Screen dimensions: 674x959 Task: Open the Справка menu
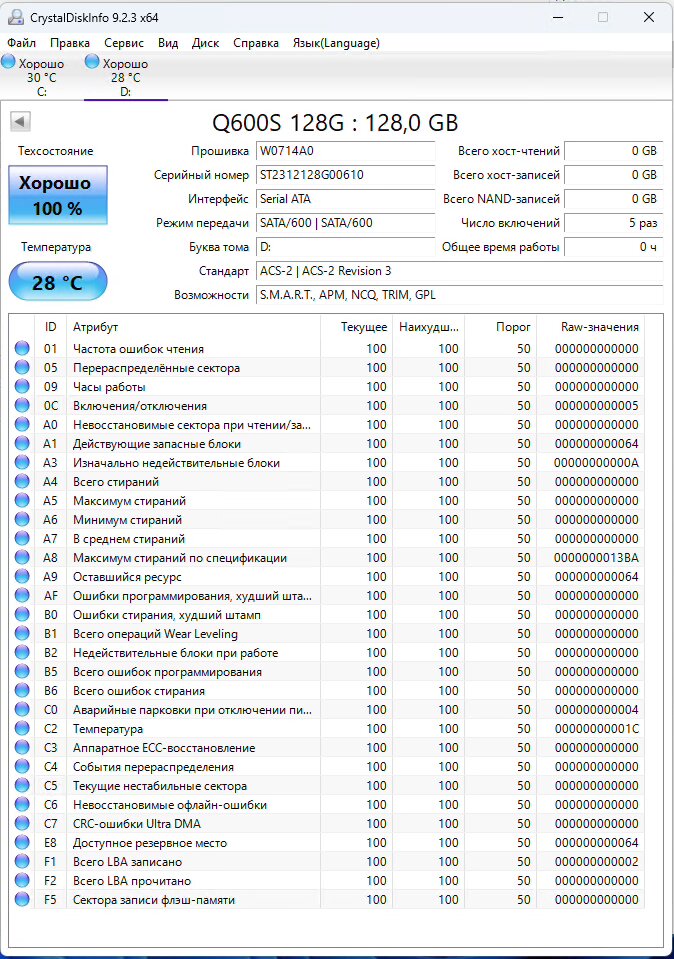click(256, 43)
